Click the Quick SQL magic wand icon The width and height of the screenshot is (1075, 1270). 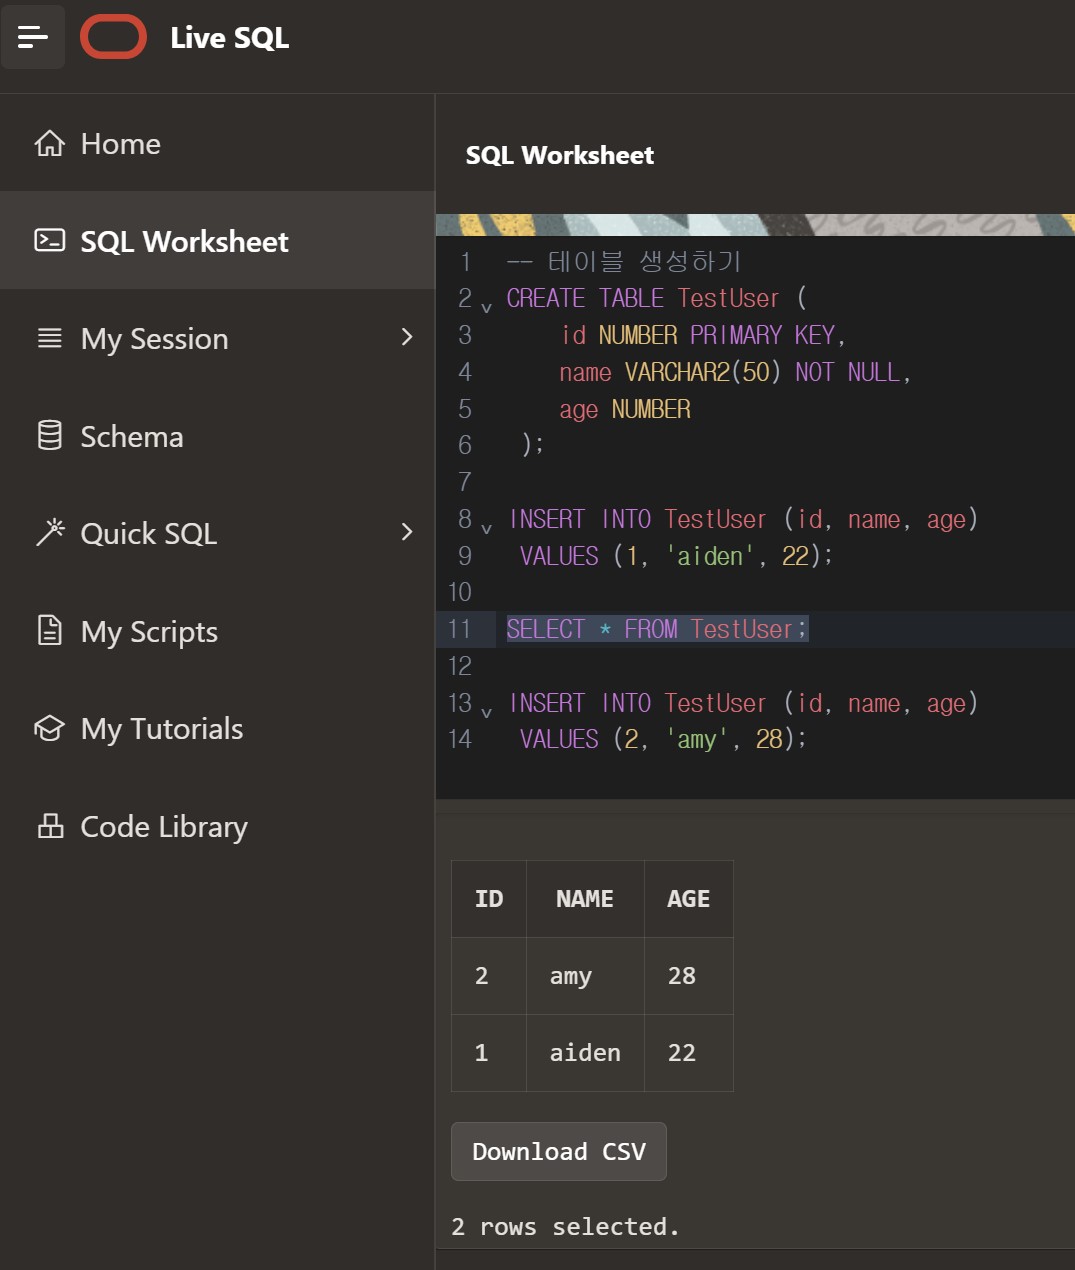click(x=50, y=532)
